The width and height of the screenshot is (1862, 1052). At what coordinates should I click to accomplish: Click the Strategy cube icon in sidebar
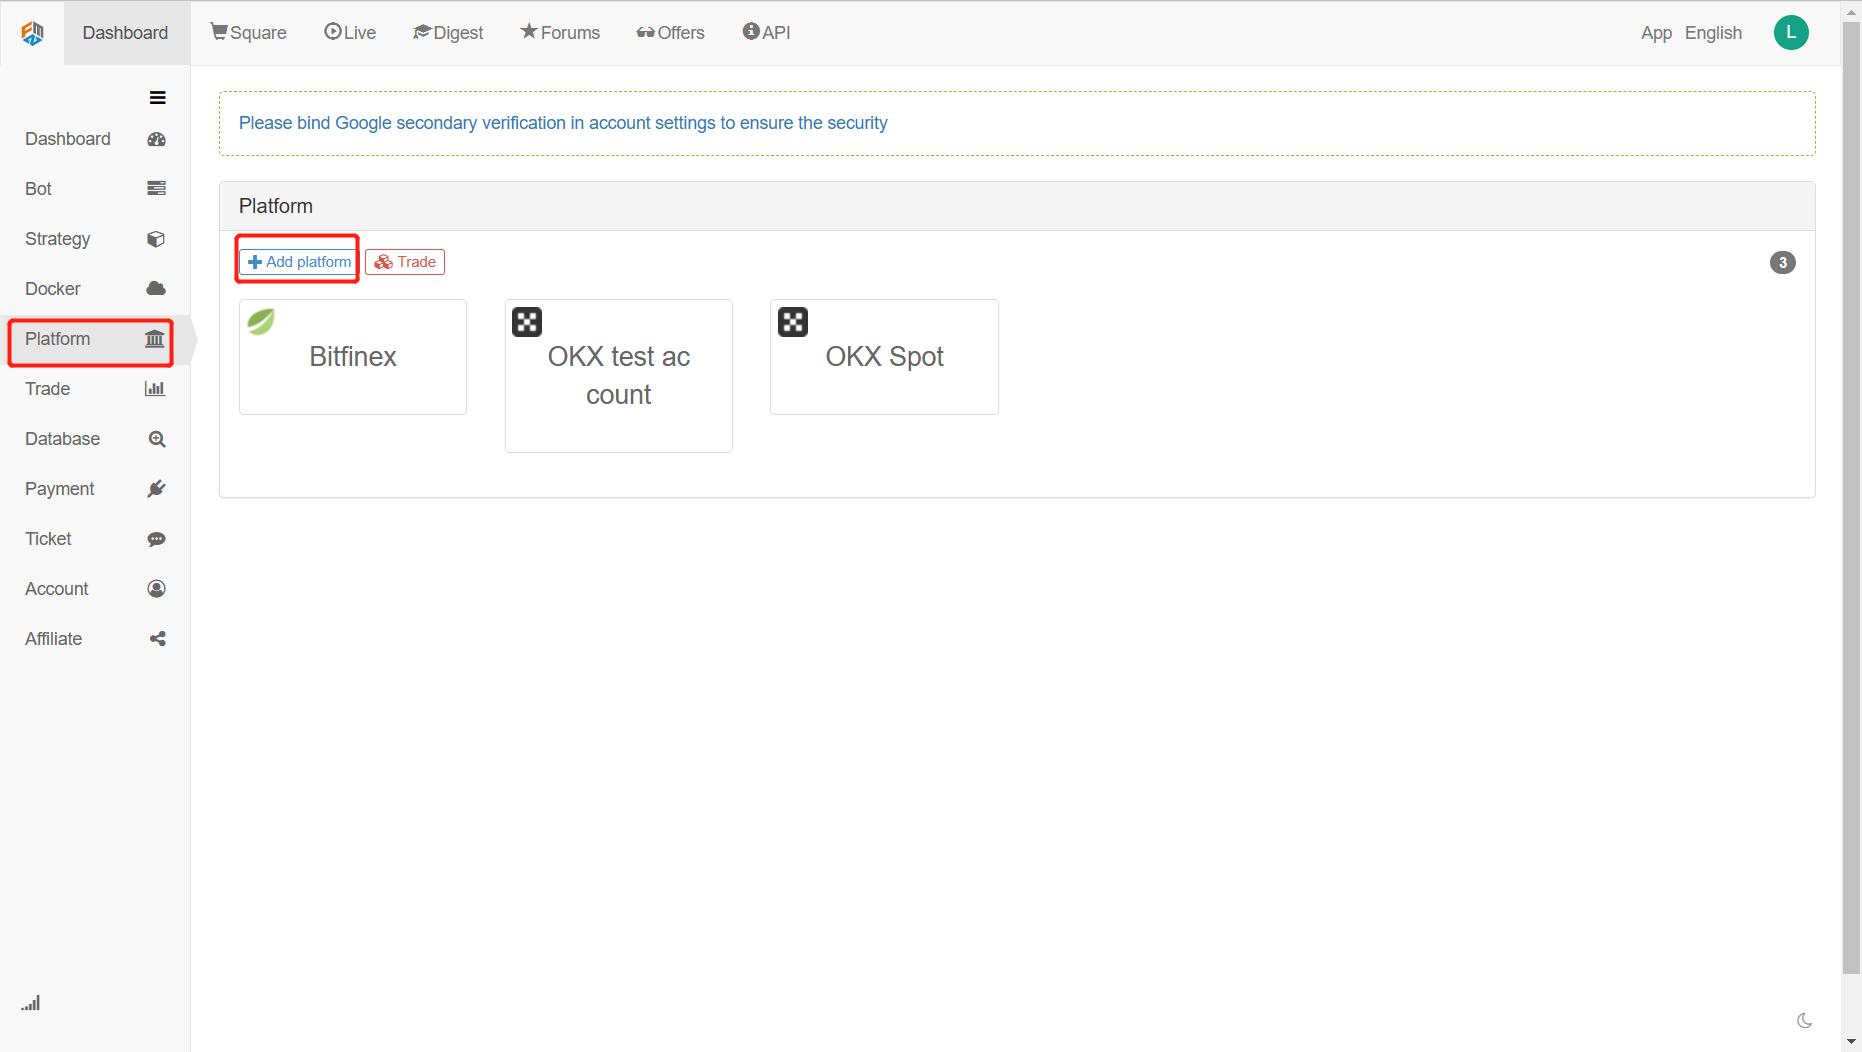(x=156, y=239)
